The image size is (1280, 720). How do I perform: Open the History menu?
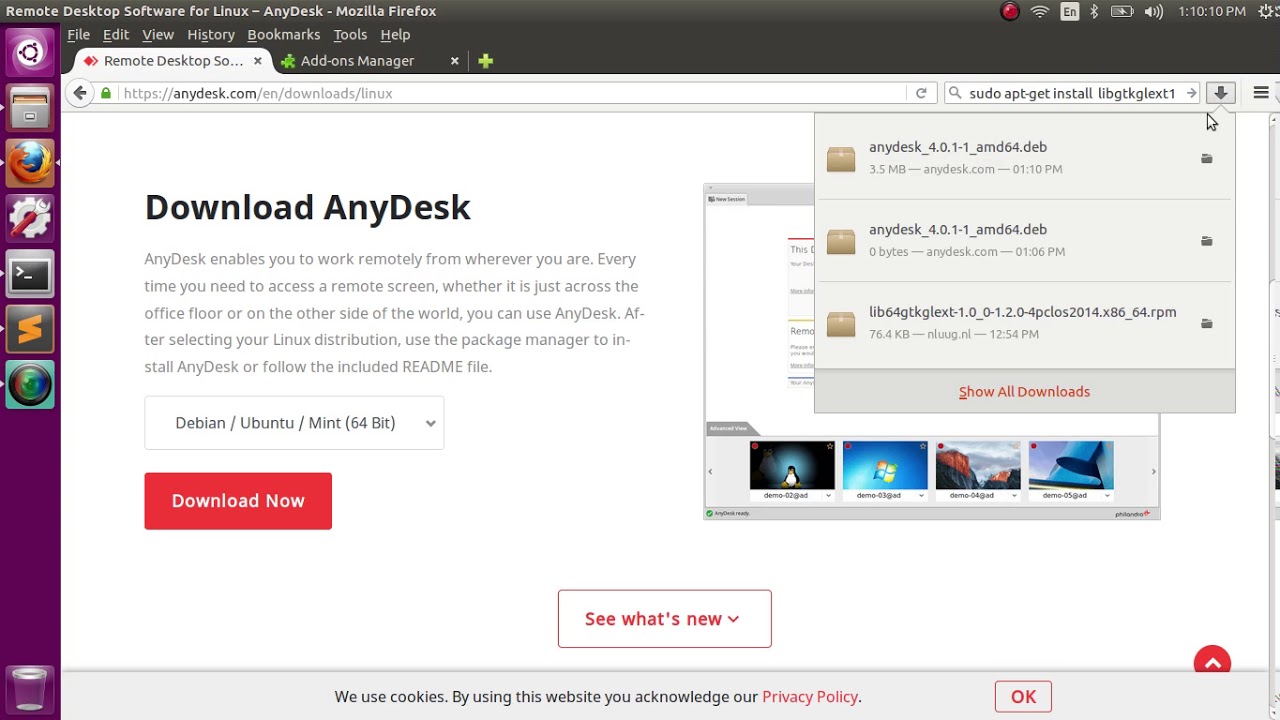211,34
